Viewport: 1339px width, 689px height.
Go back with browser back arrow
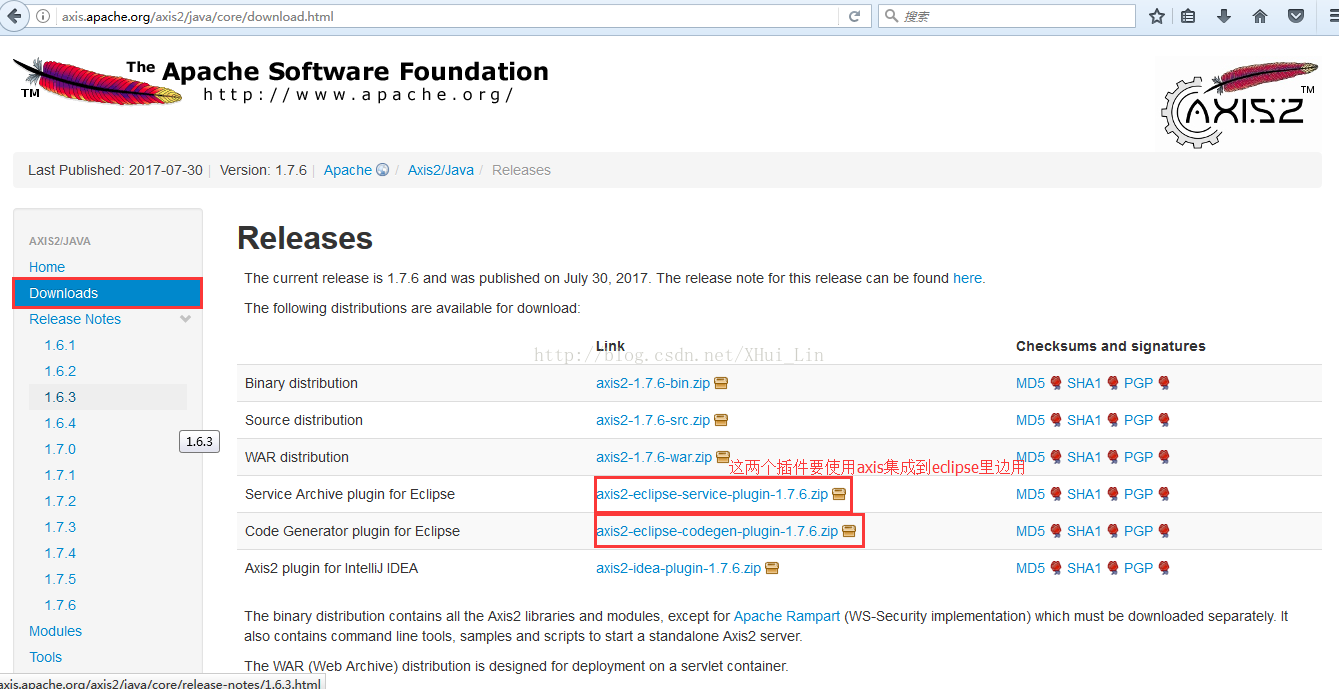coord(14,16)
